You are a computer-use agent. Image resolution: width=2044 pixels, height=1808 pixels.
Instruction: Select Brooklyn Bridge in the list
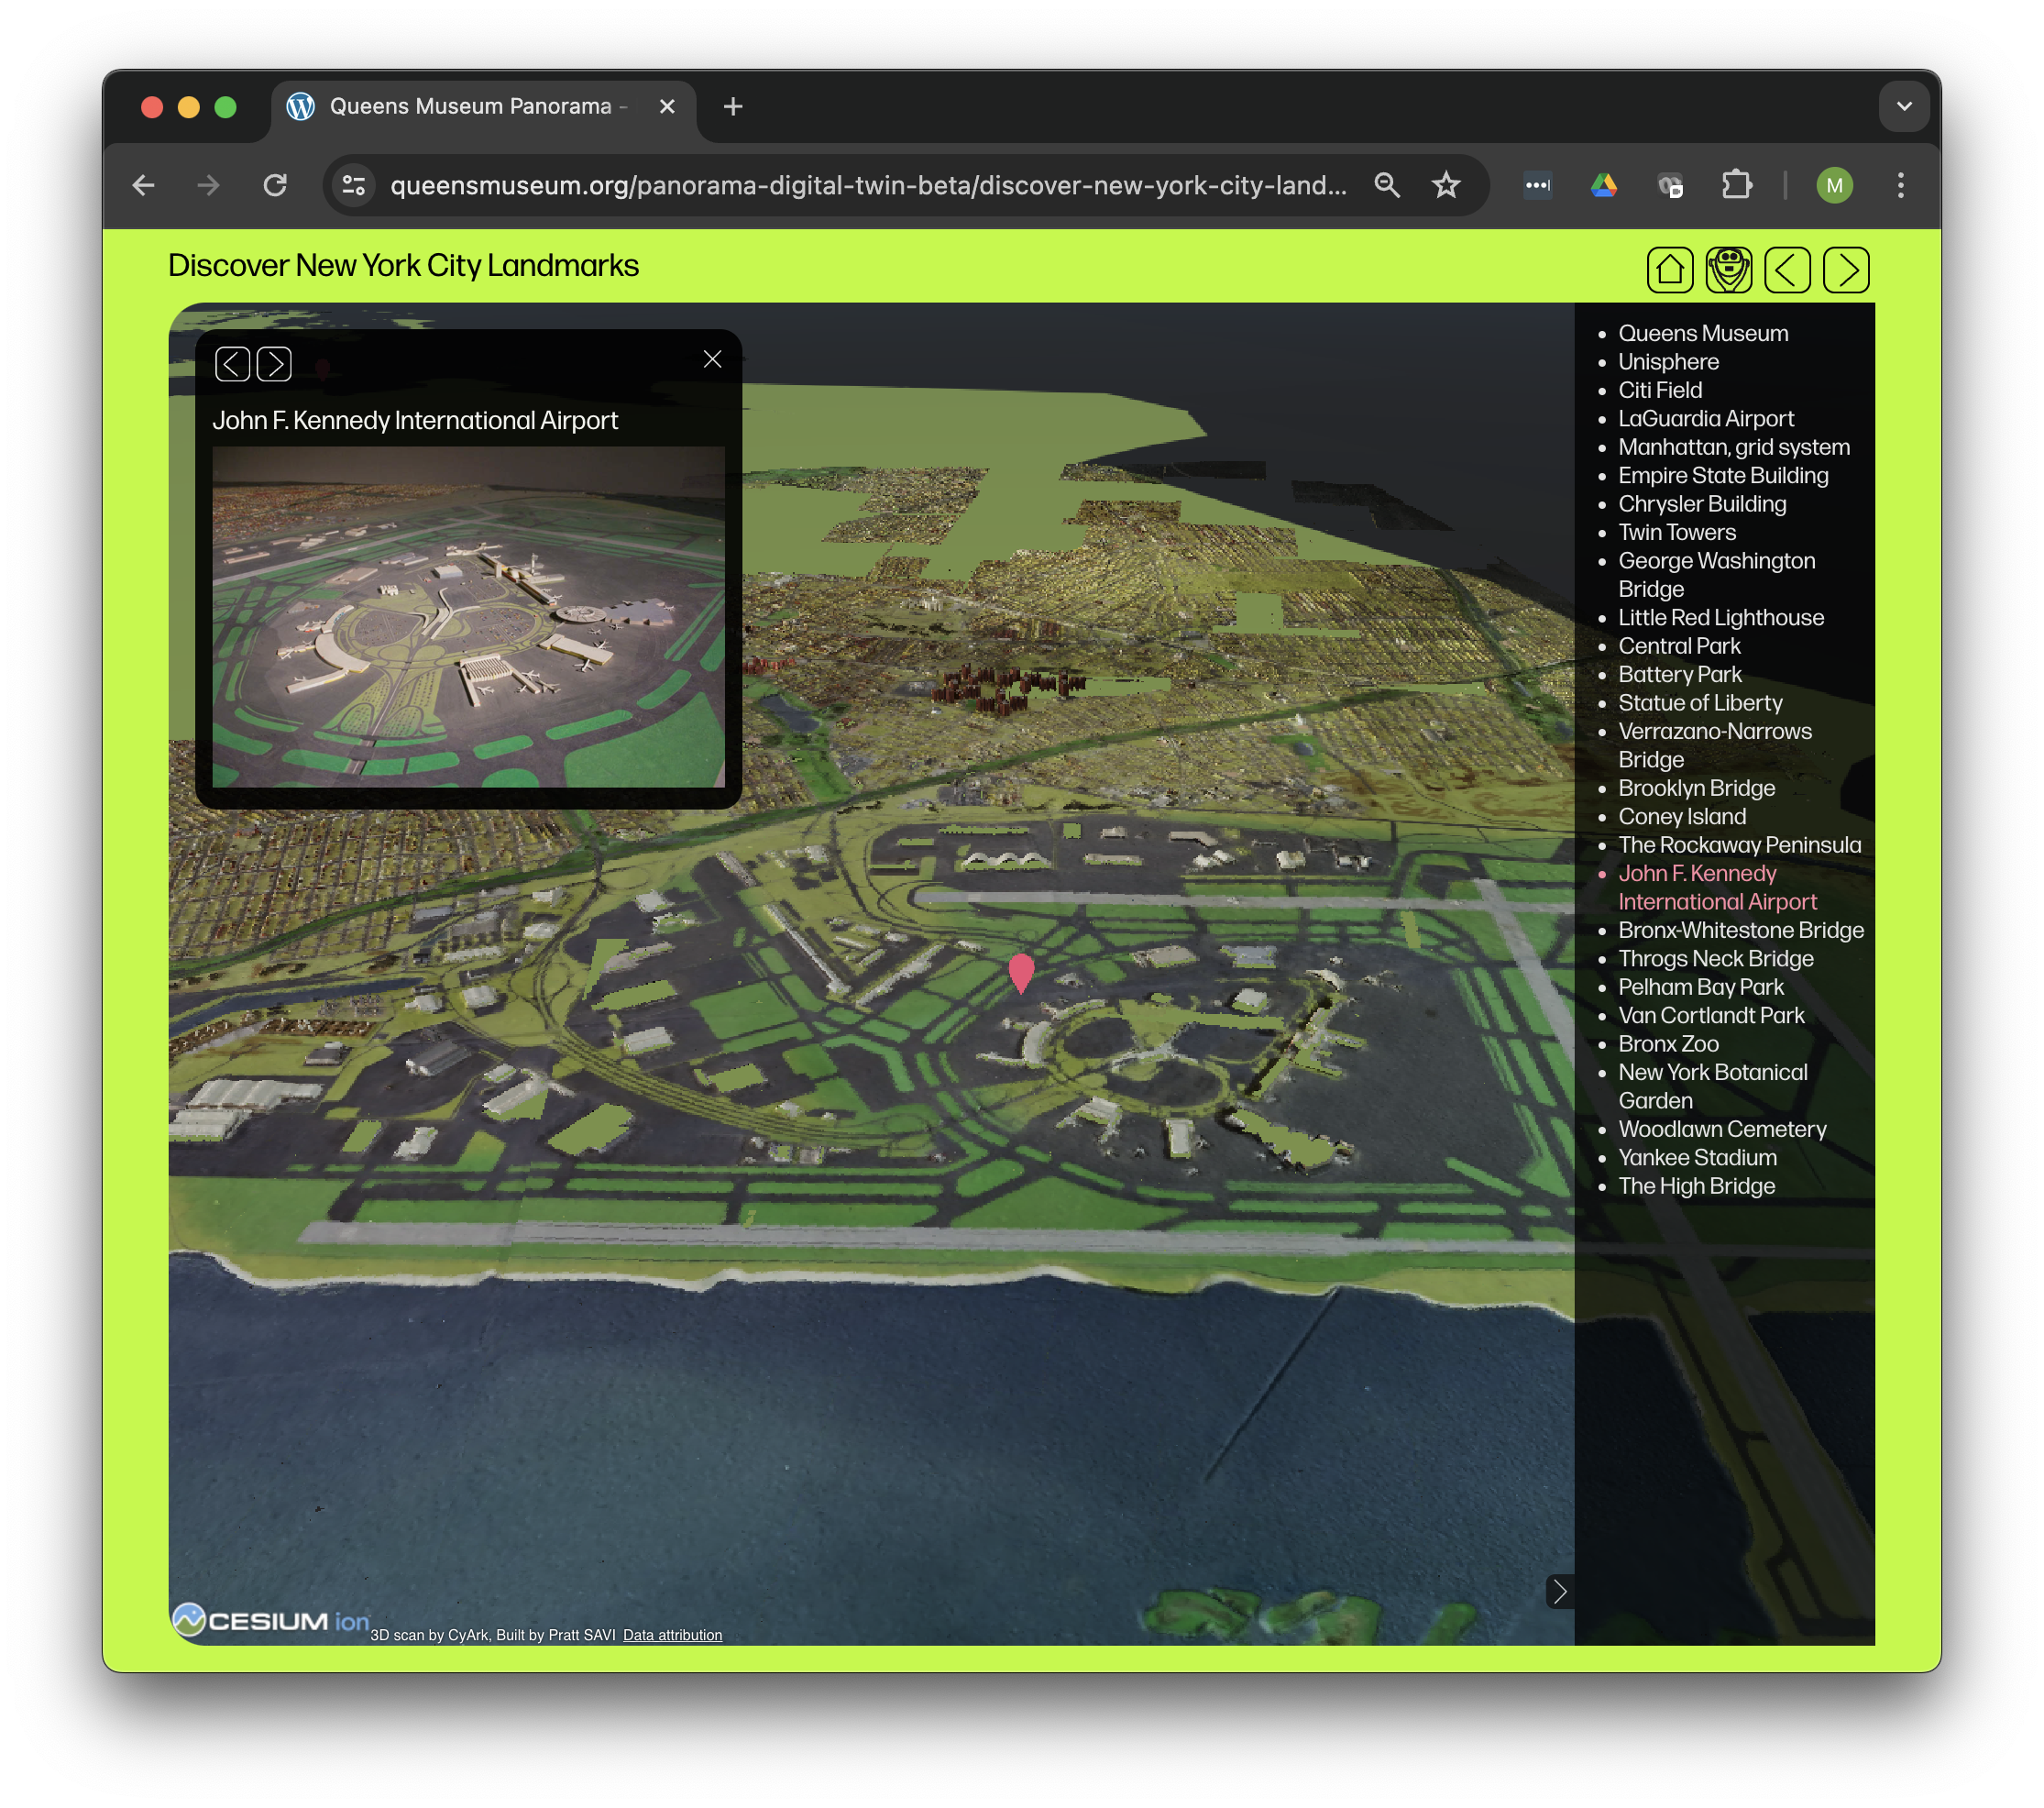tap(1696, 788)
